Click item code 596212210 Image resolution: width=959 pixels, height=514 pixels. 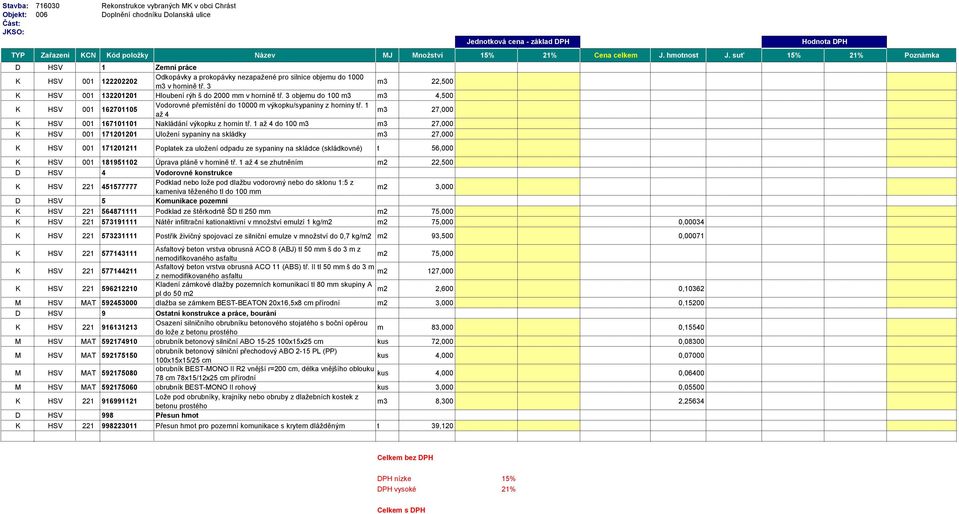[x=119, y=288]
